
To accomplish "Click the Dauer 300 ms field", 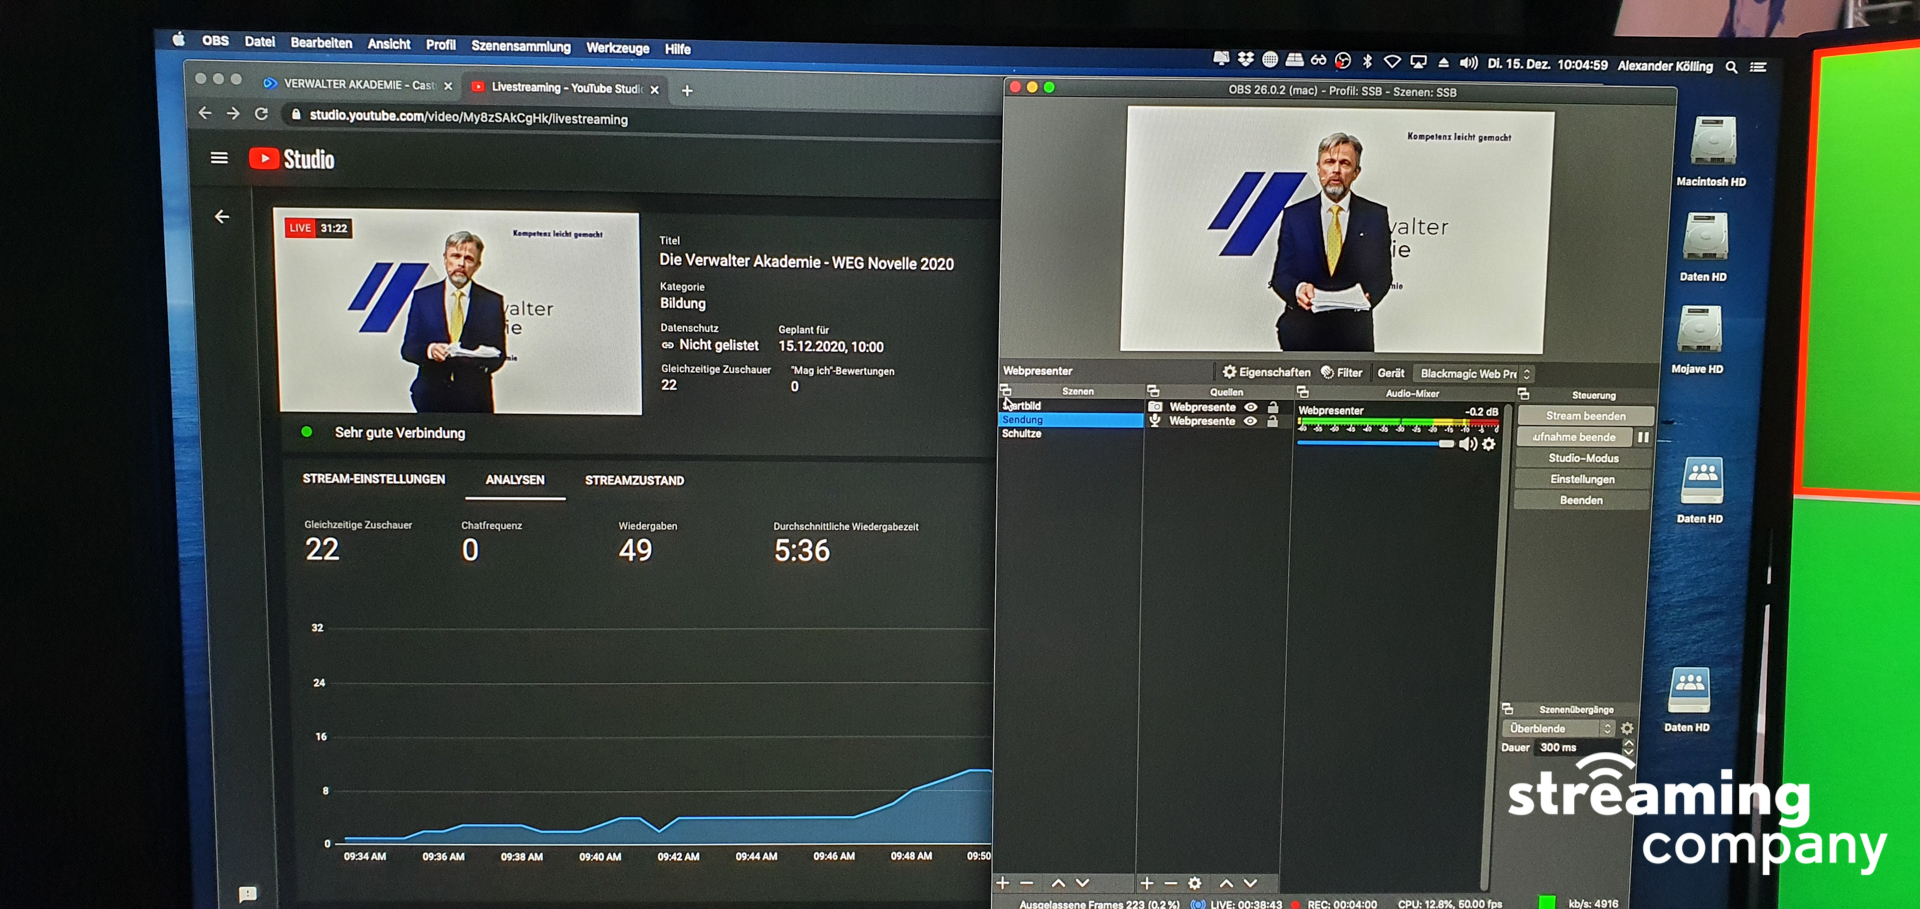I will pyautogui.click(x=1577, y=747).
